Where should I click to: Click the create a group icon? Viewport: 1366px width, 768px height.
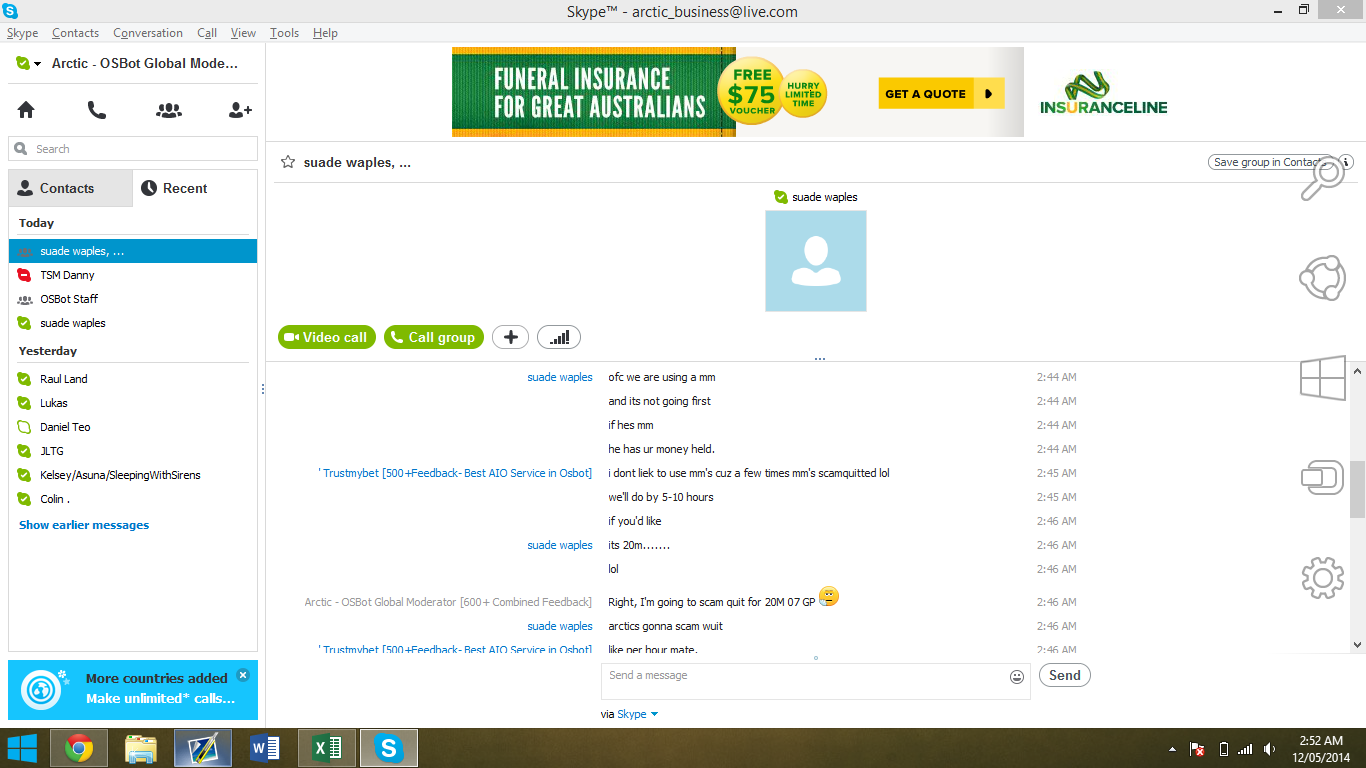pyautogui.click(x=168, y=110)
